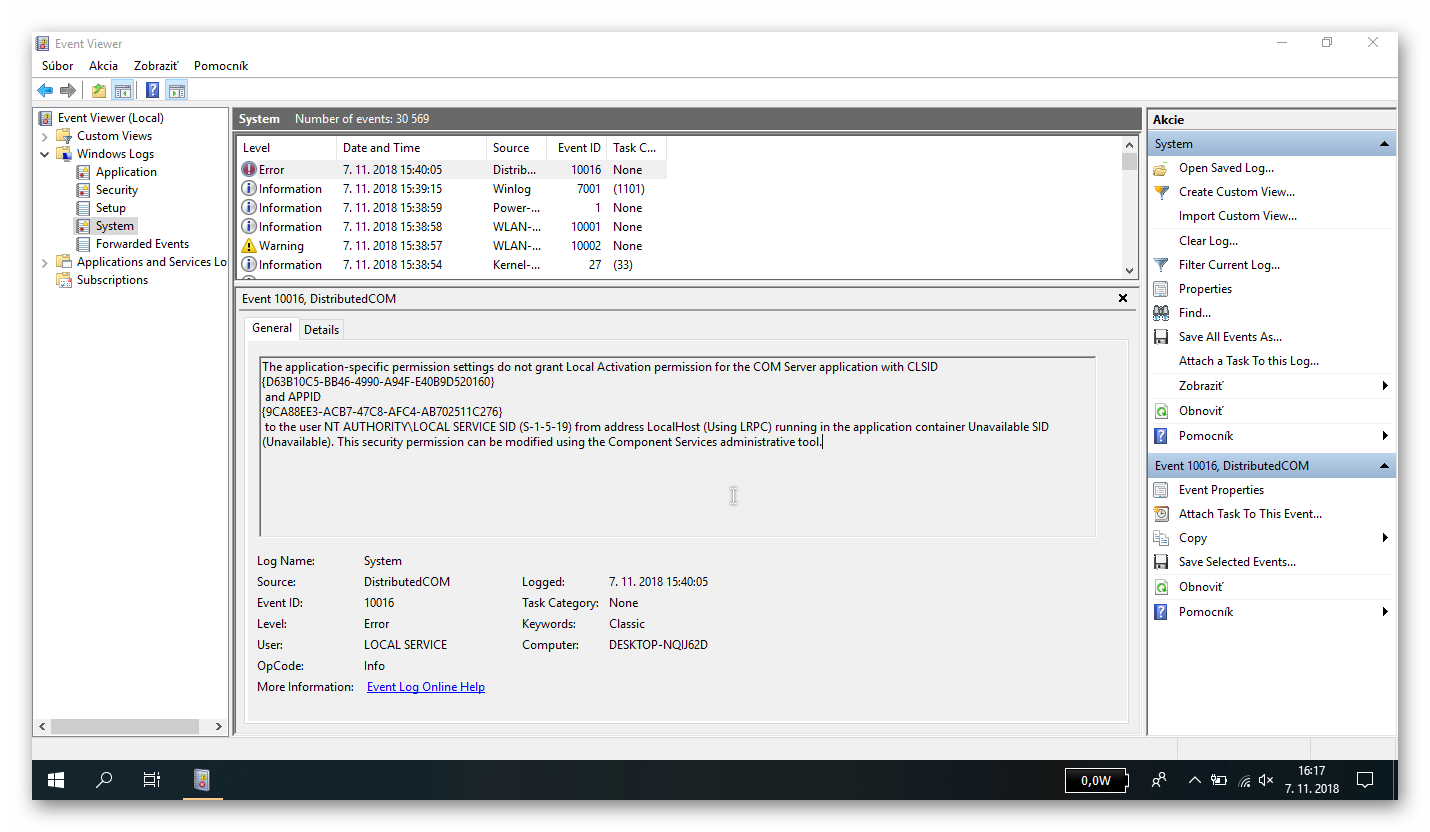Click the Event Properties icon in Actions

1161,490
